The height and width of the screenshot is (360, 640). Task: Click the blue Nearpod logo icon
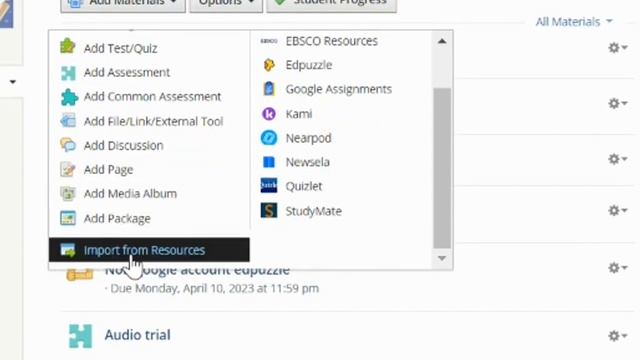269,138
